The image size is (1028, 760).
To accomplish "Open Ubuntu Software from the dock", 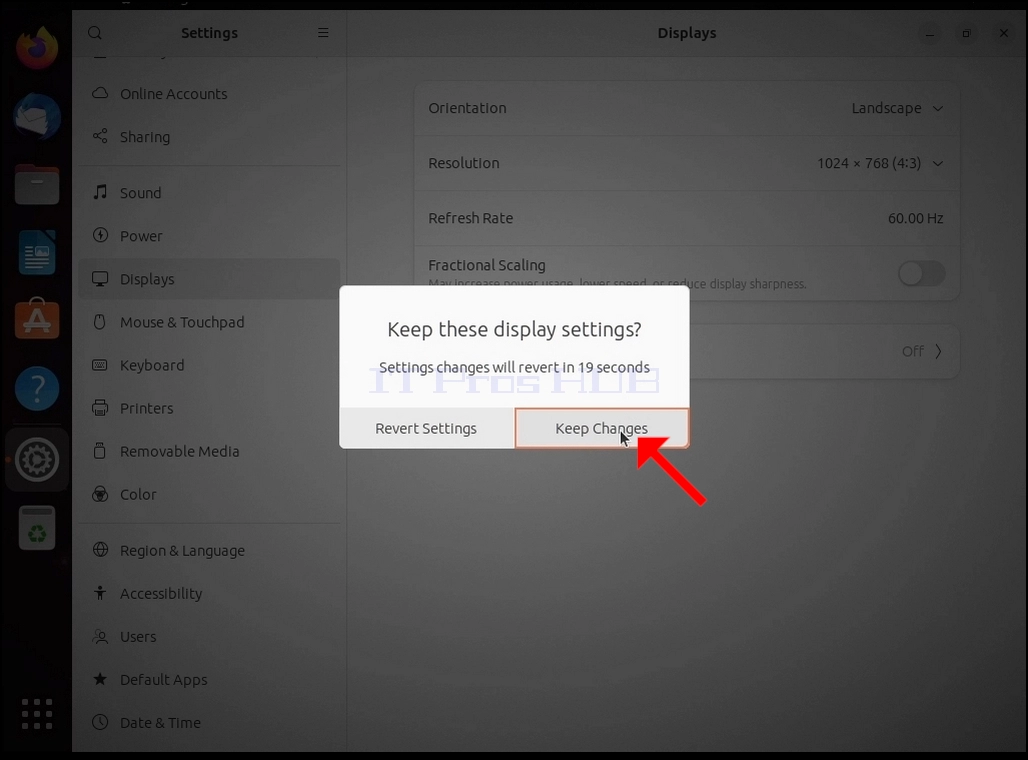I will coord(37,320).
